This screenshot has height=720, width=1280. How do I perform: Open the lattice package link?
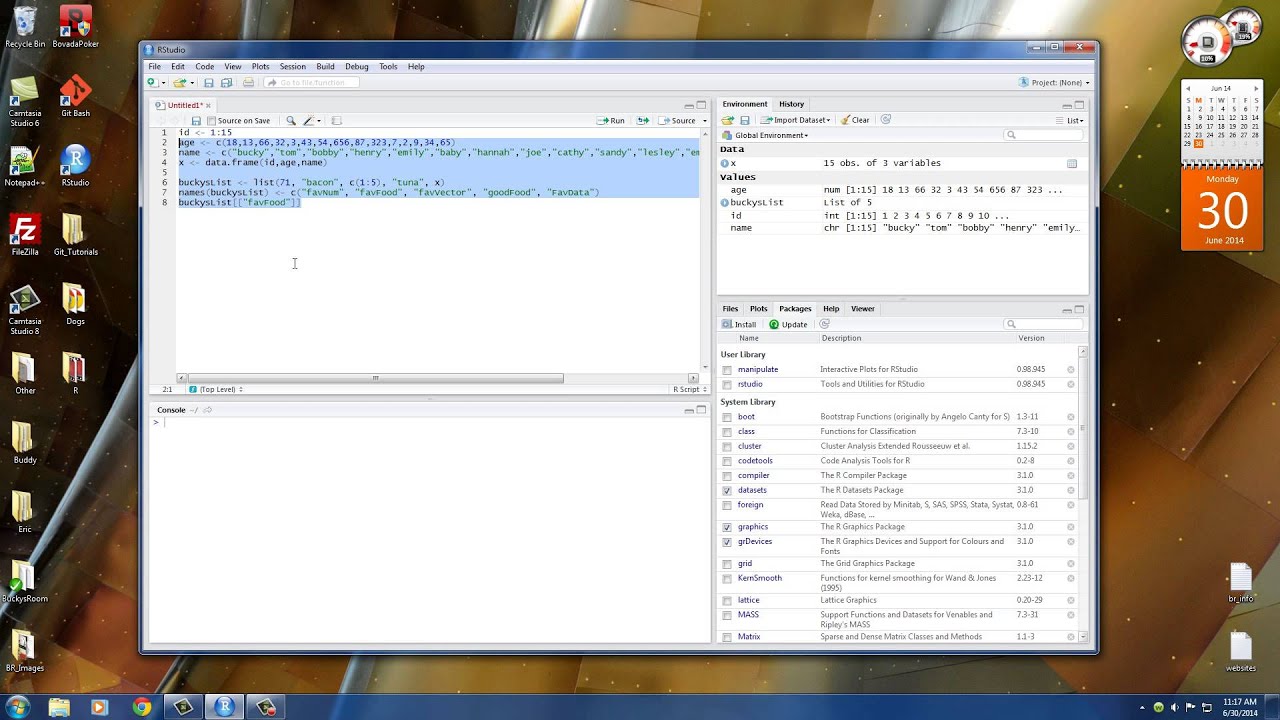749,600
